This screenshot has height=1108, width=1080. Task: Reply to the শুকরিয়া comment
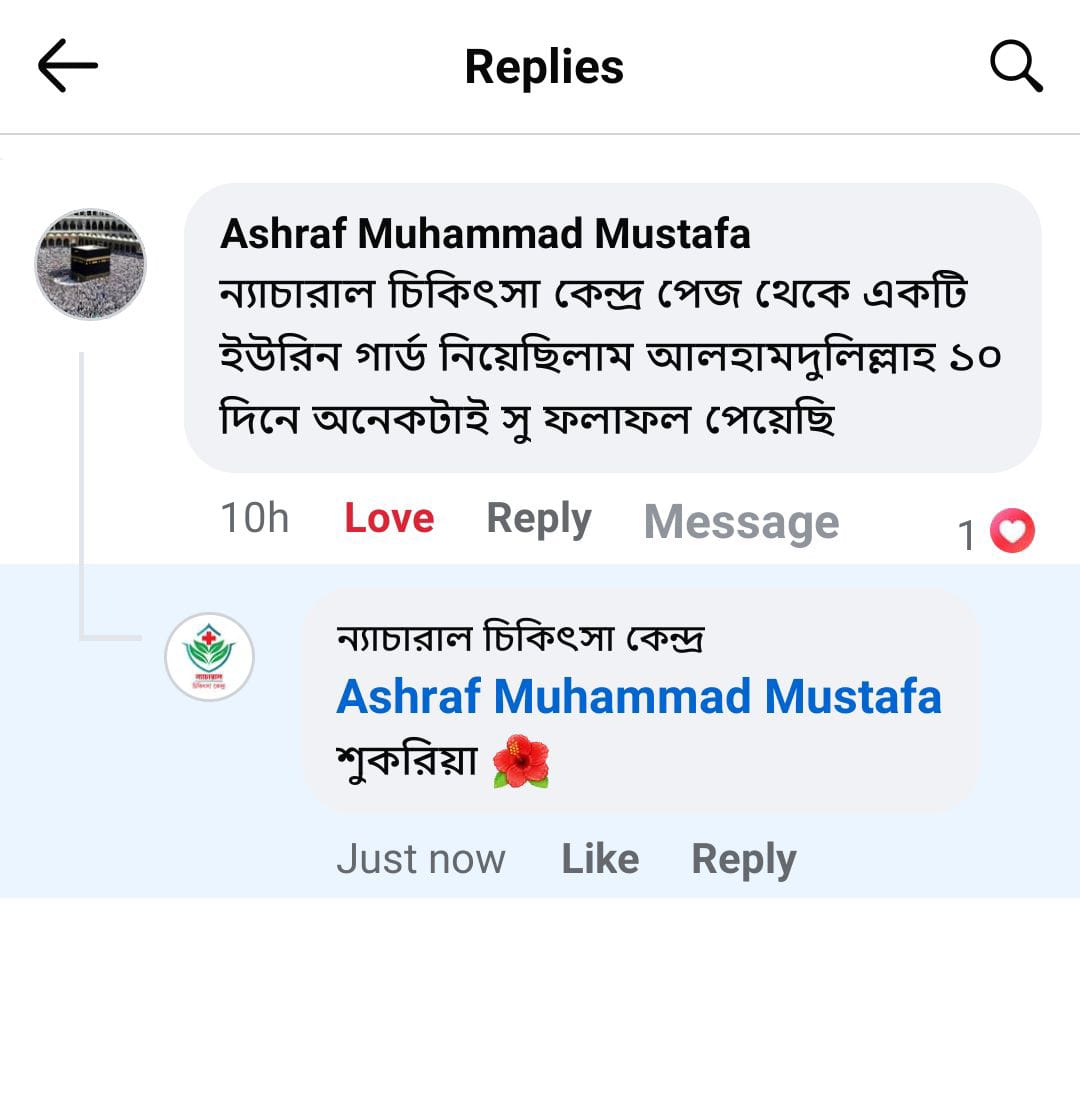click(x=744, y=859)
